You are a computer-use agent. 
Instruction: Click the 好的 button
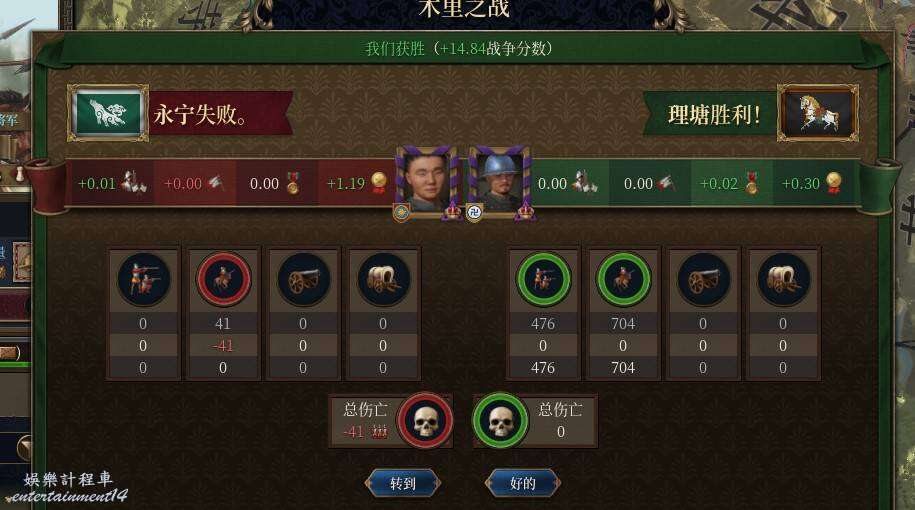[x=523, y=483]
